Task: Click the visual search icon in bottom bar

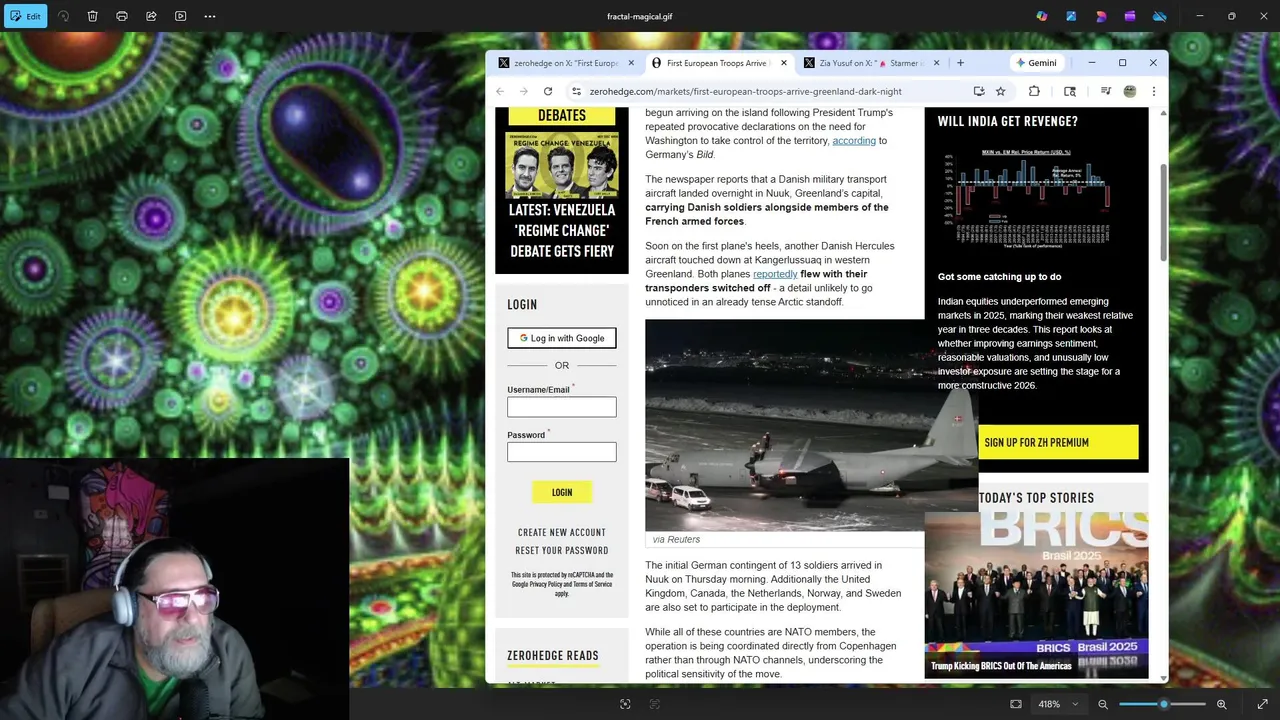Action: 625,704
